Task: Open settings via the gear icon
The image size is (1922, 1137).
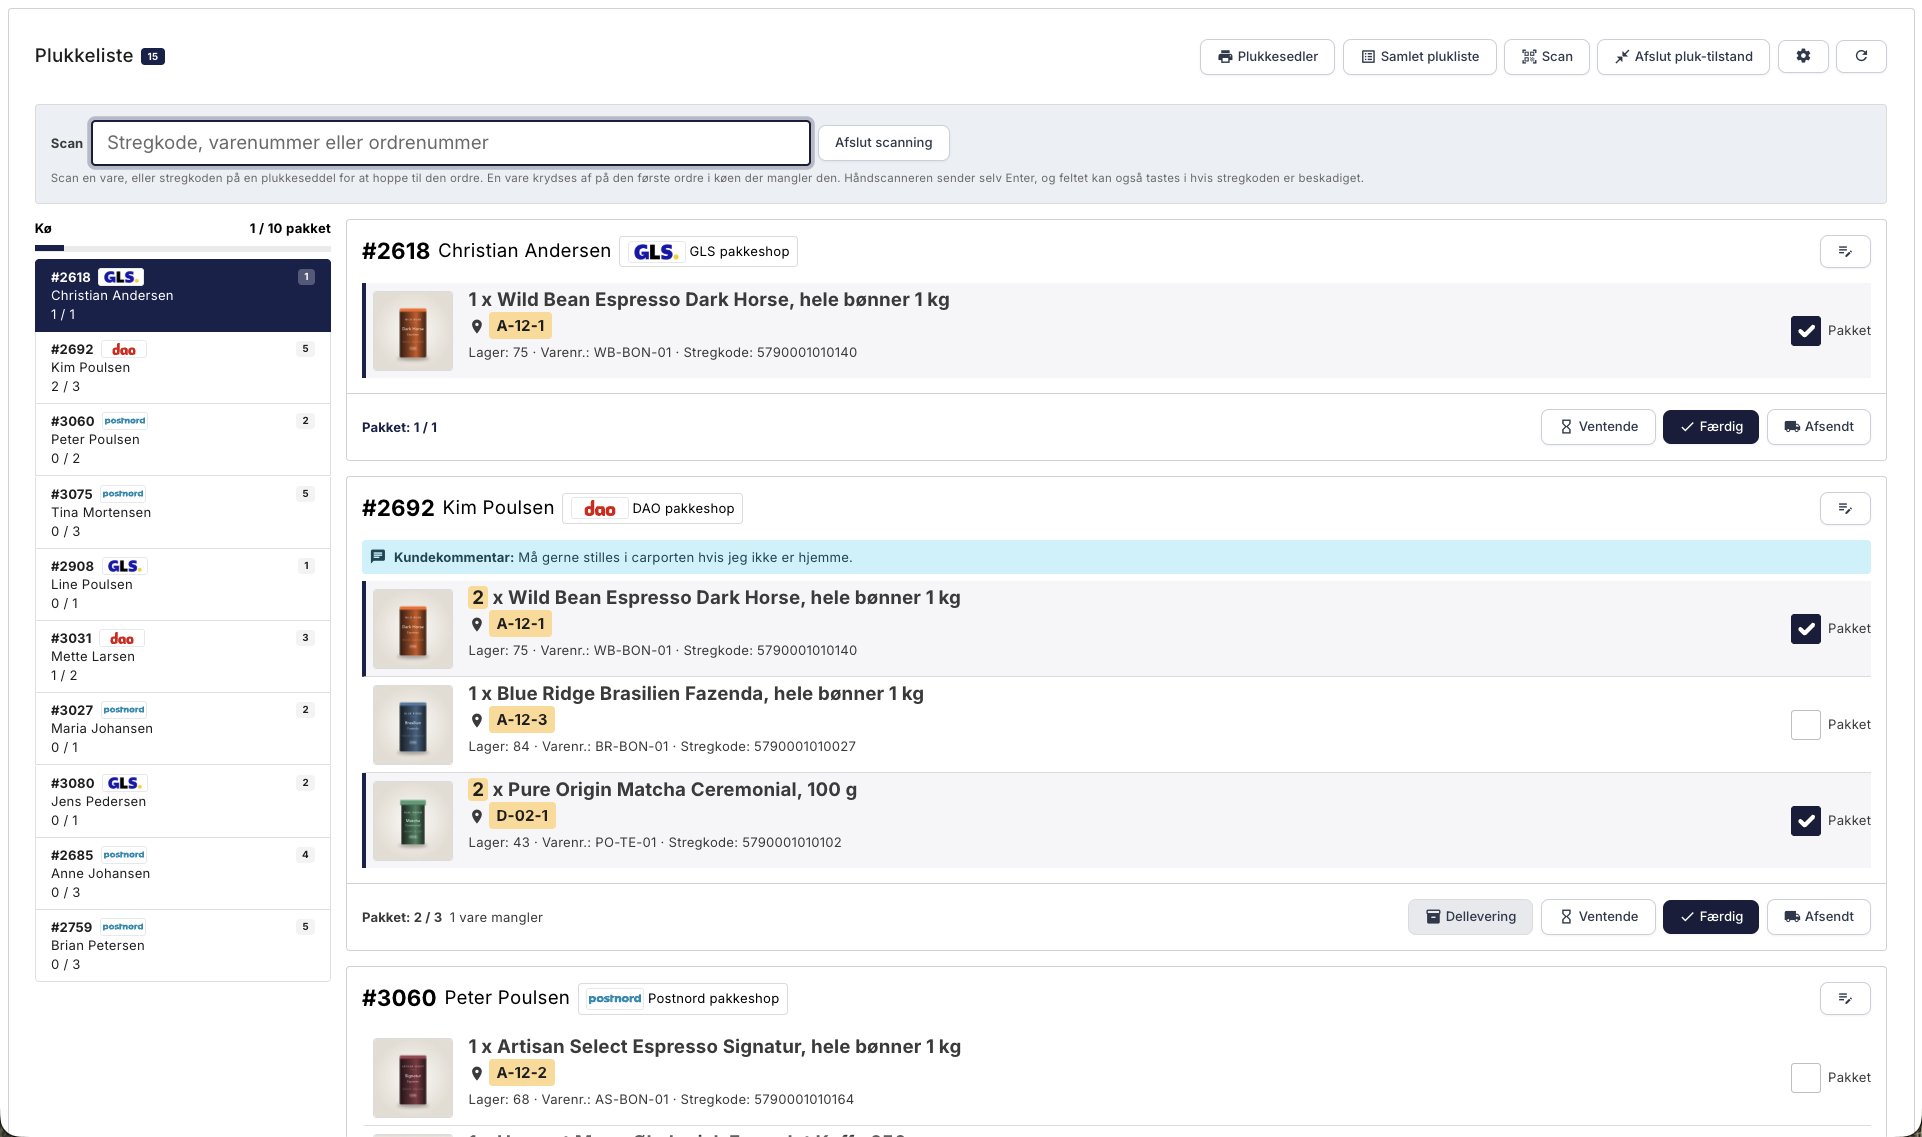Action: (x=1803, y=56)
